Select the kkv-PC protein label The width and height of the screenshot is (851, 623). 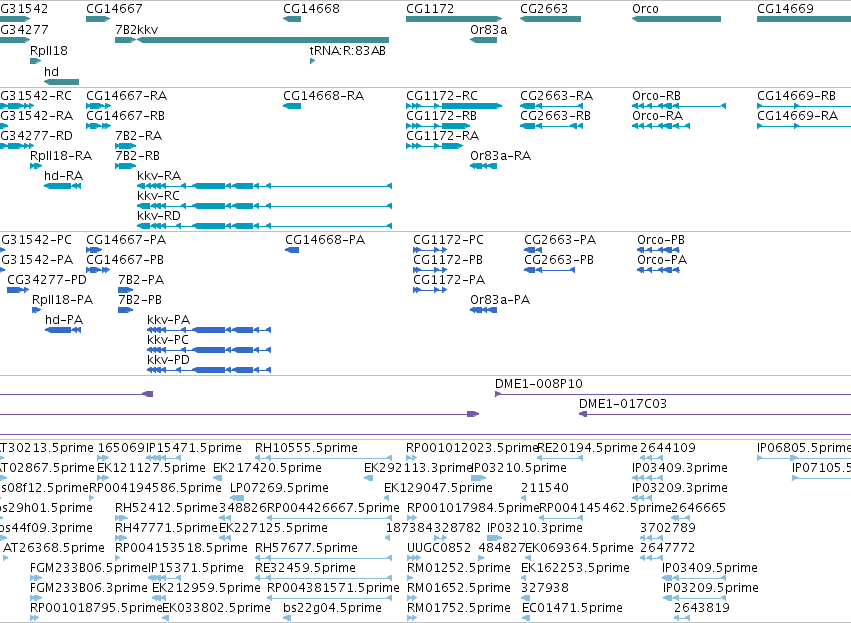point(168,340)
